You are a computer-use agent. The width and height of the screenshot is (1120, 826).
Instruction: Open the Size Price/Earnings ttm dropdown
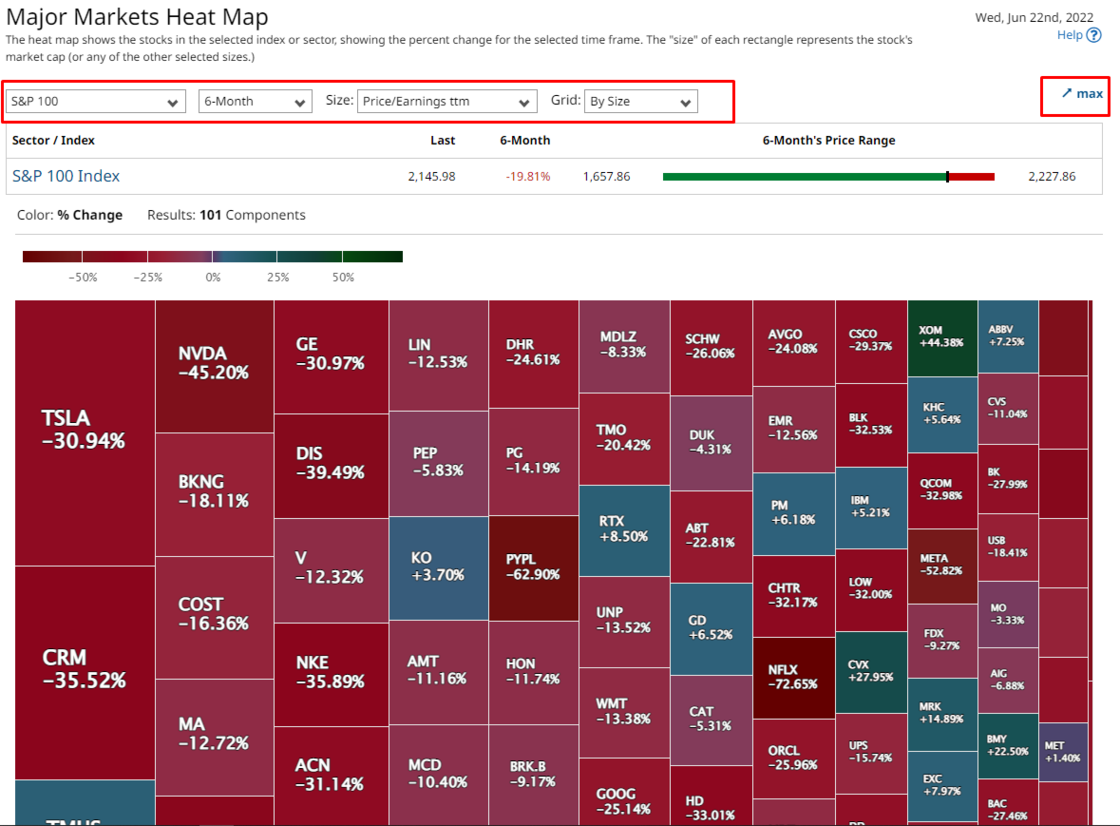click(x=447, y=100)
